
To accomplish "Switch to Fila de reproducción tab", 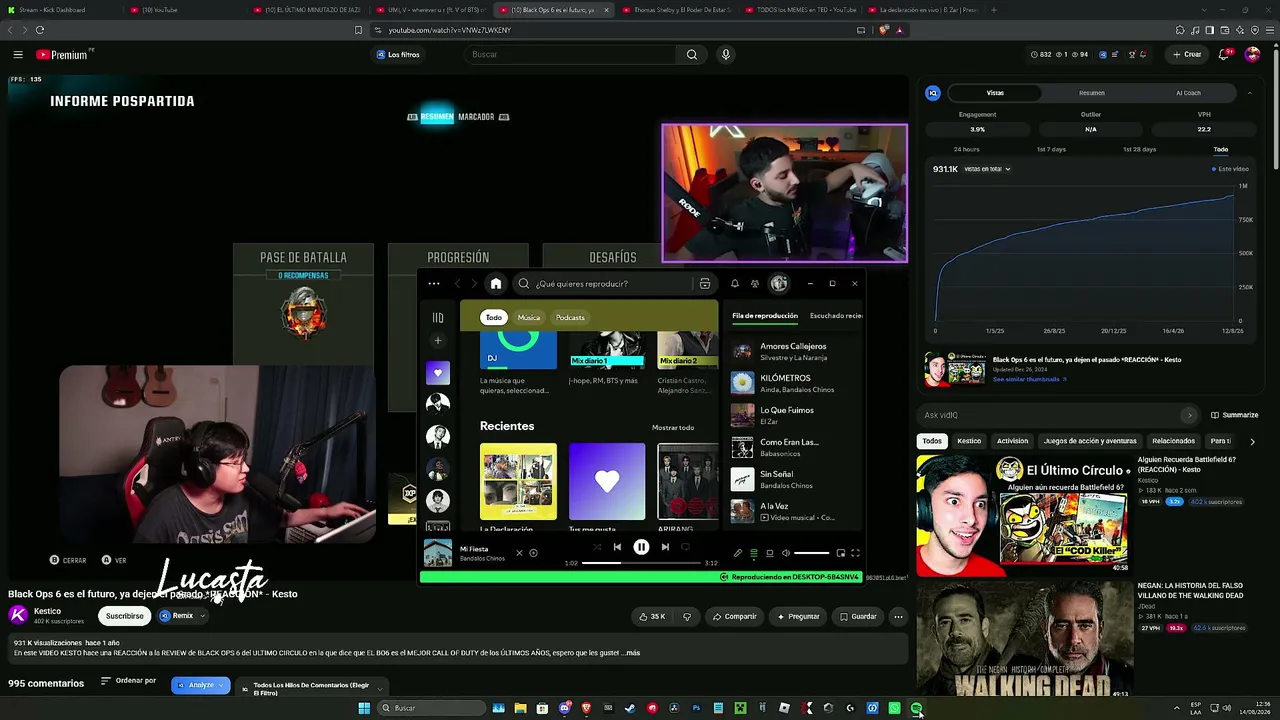I will click(x=765, y=316).
